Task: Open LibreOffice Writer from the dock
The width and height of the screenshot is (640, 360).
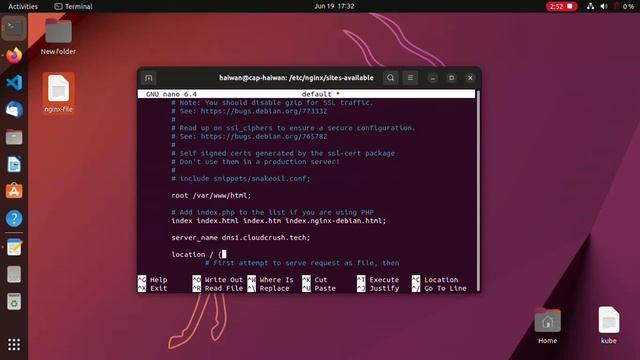Action: pyautogui.click(x=14, y=164)
